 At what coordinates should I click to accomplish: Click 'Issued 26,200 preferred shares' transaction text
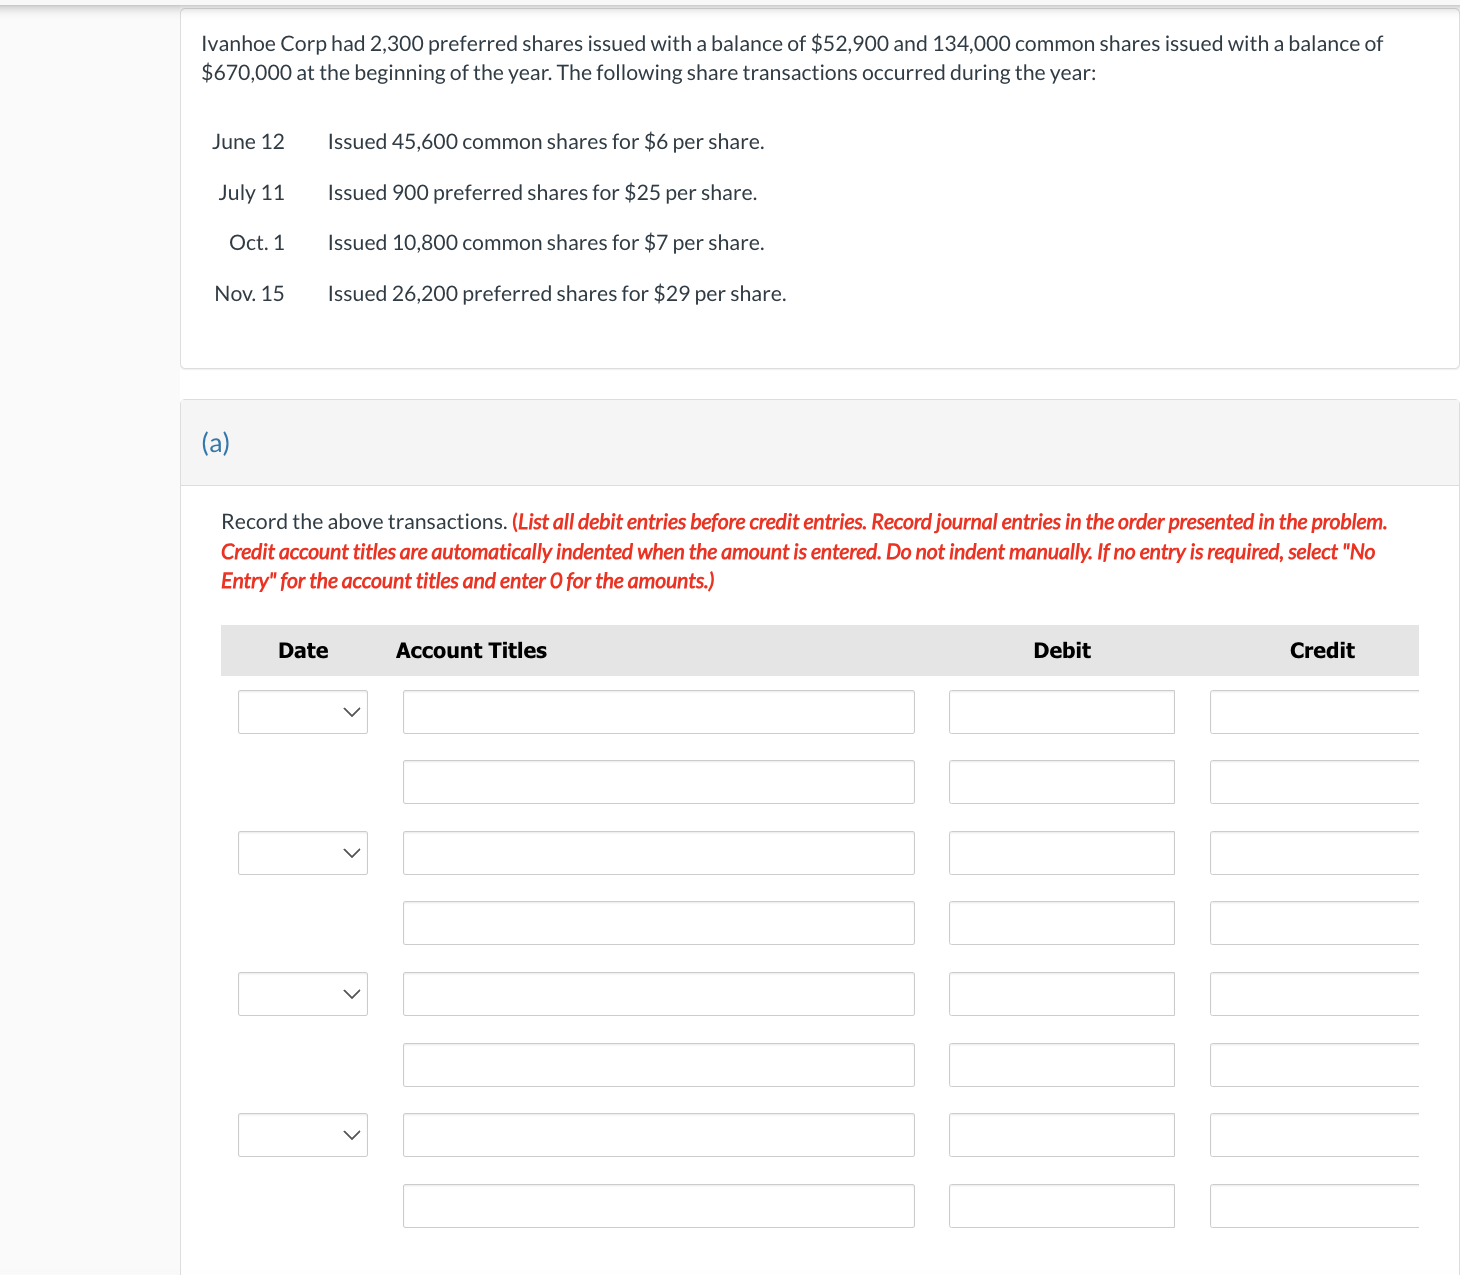point(557,294)
